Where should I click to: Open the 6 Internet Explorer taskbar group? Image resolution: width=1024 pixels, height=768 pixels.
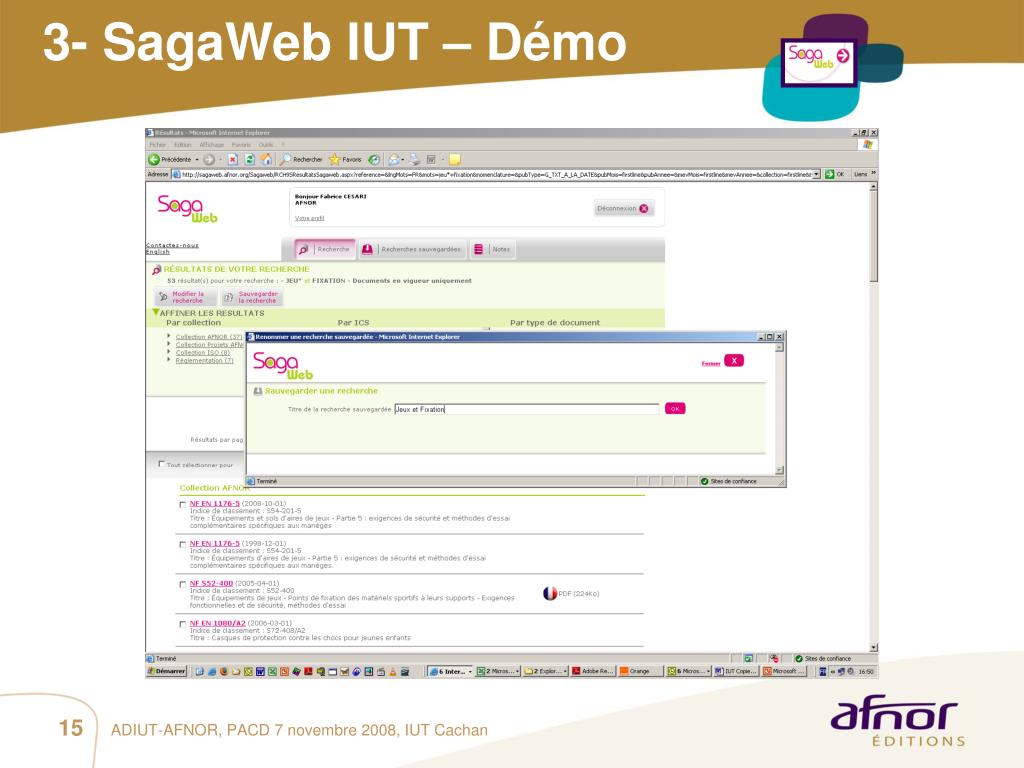(450, 671)
